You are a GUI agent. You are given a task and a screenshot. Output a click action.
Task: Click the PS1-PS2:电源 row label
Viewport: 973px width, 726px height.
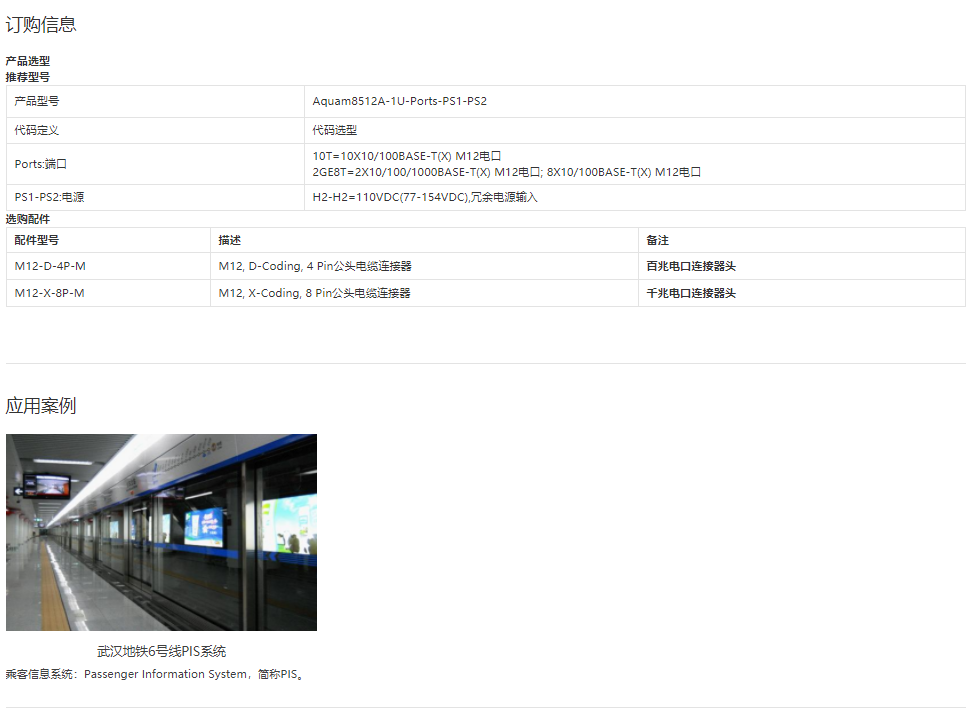[49, 197]
